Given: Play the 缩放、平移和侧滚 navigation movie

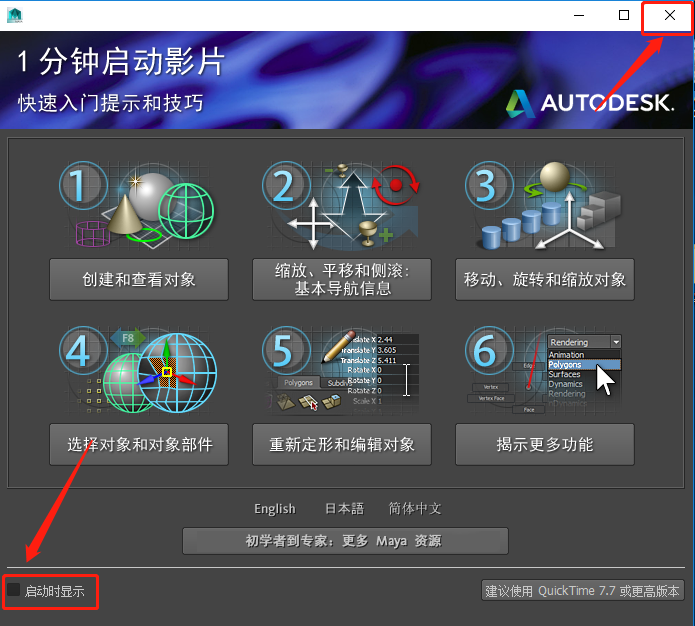Looking at the screenshot, I should tap(342, 280).
